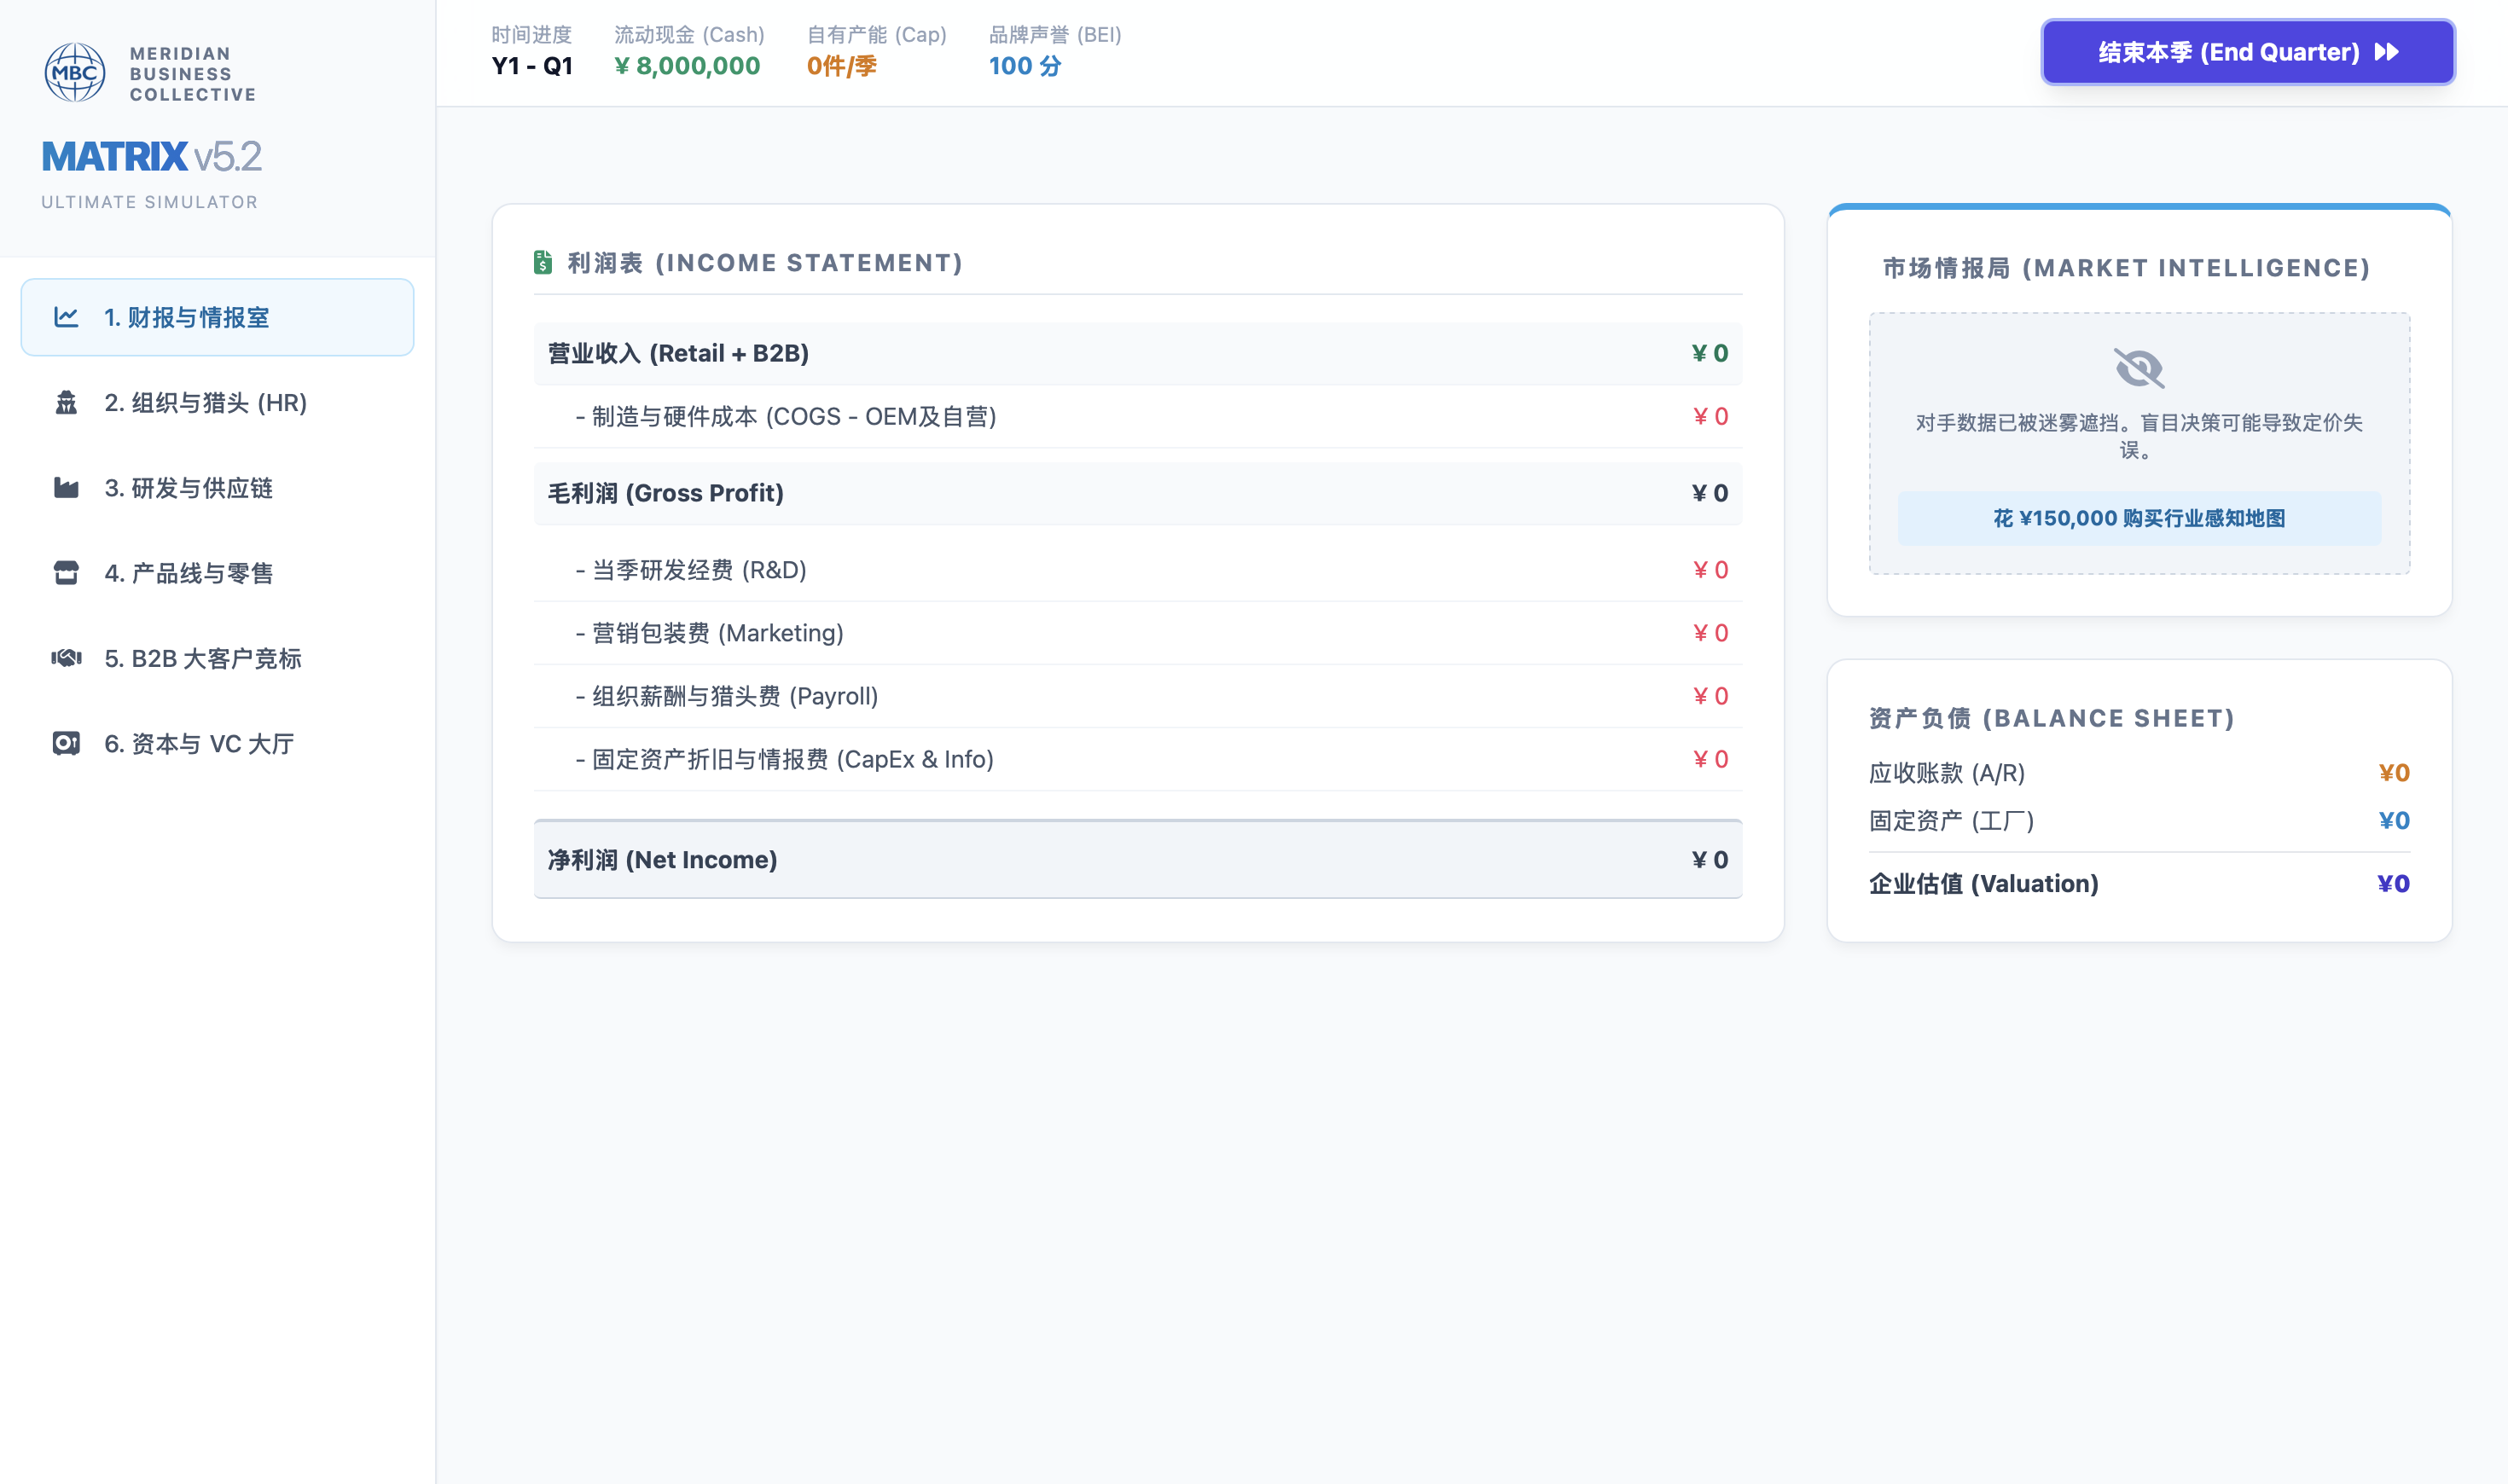Viewport: 2508px width, 1484px height.
Task: Open 5. B2B 大客户竞标 page
Action: tap(217, 658)
